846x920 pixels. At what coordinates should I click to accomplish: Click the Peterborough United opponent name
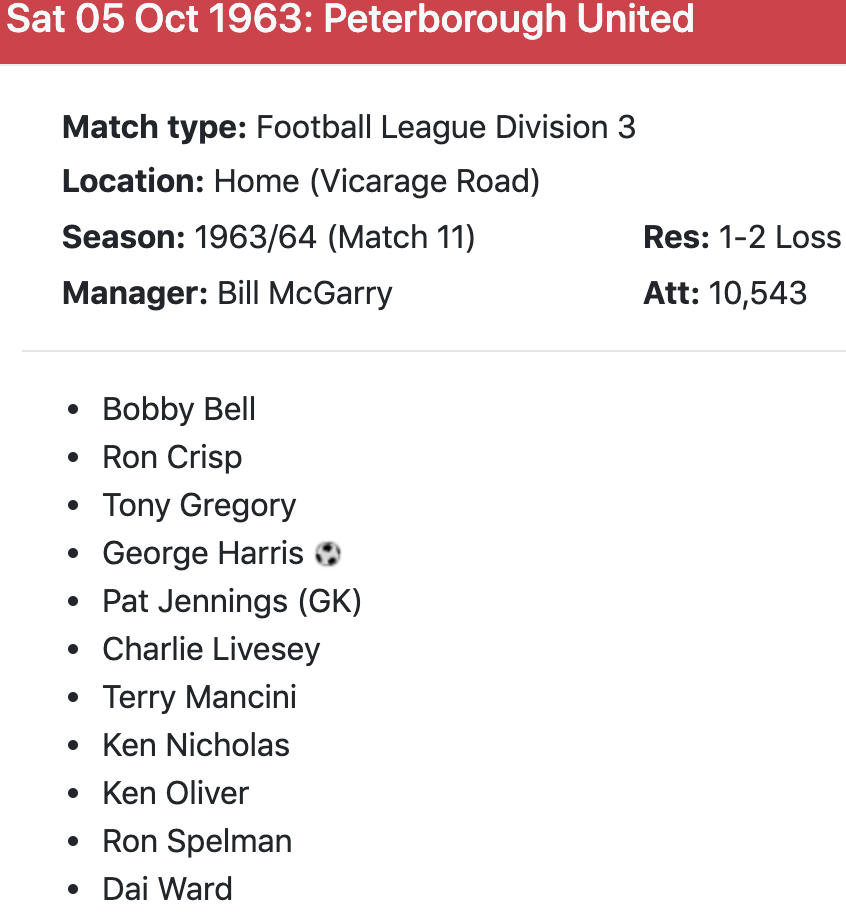pos(510,19)
